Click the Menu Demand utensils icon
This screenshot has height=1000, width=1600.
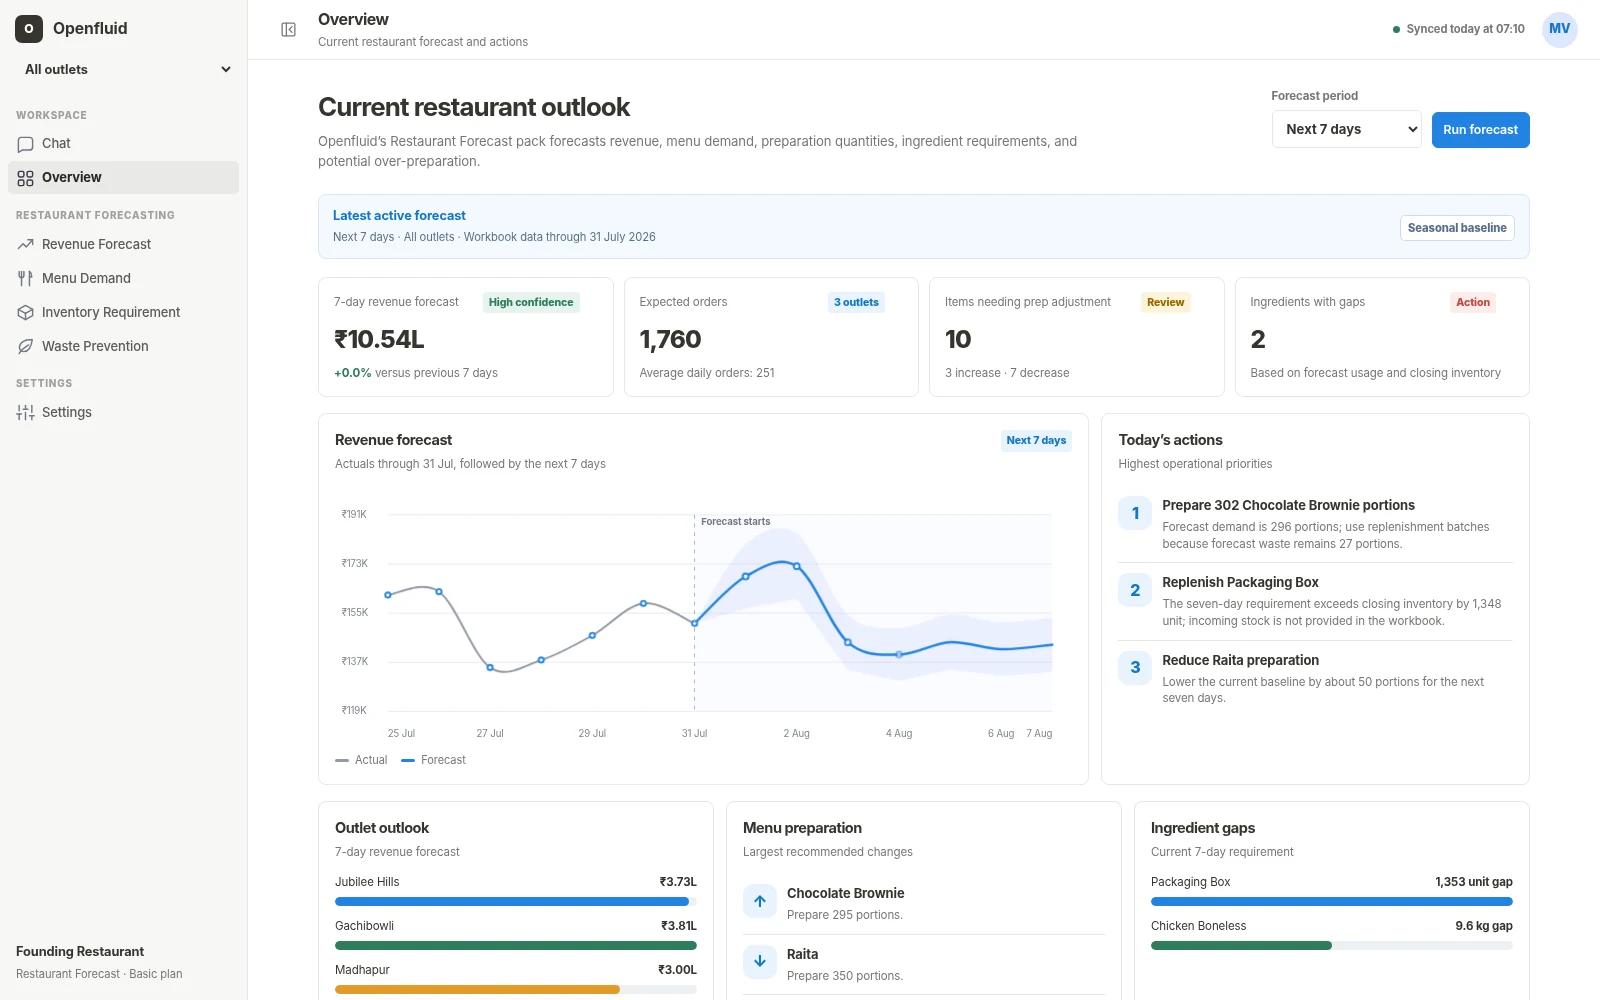pyautogui.click(x=26, y=279)
